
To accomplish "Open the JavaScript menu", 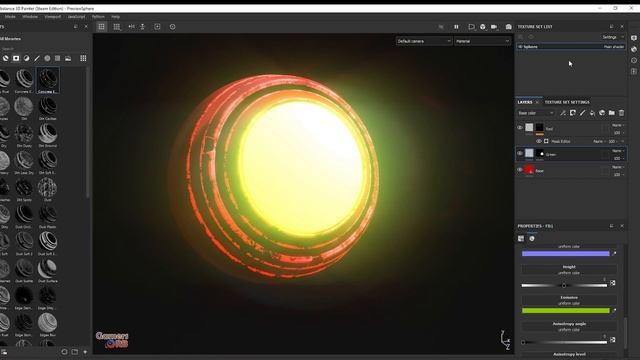I will click(x=76, y=17).
